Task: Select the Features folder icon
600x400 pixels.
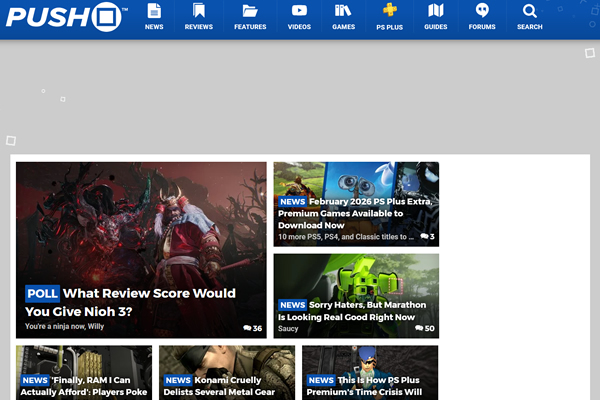Action: (250, 11)
